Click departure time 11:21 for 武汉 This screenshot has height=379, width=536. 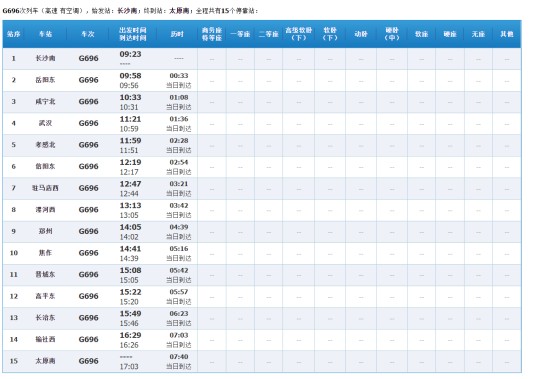[x=130, y=119]
